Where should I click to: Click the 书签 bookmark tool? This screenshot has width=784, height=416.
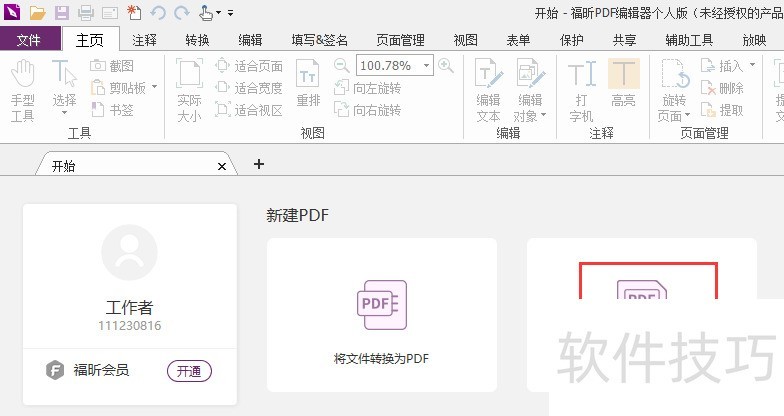coord(112,110)
